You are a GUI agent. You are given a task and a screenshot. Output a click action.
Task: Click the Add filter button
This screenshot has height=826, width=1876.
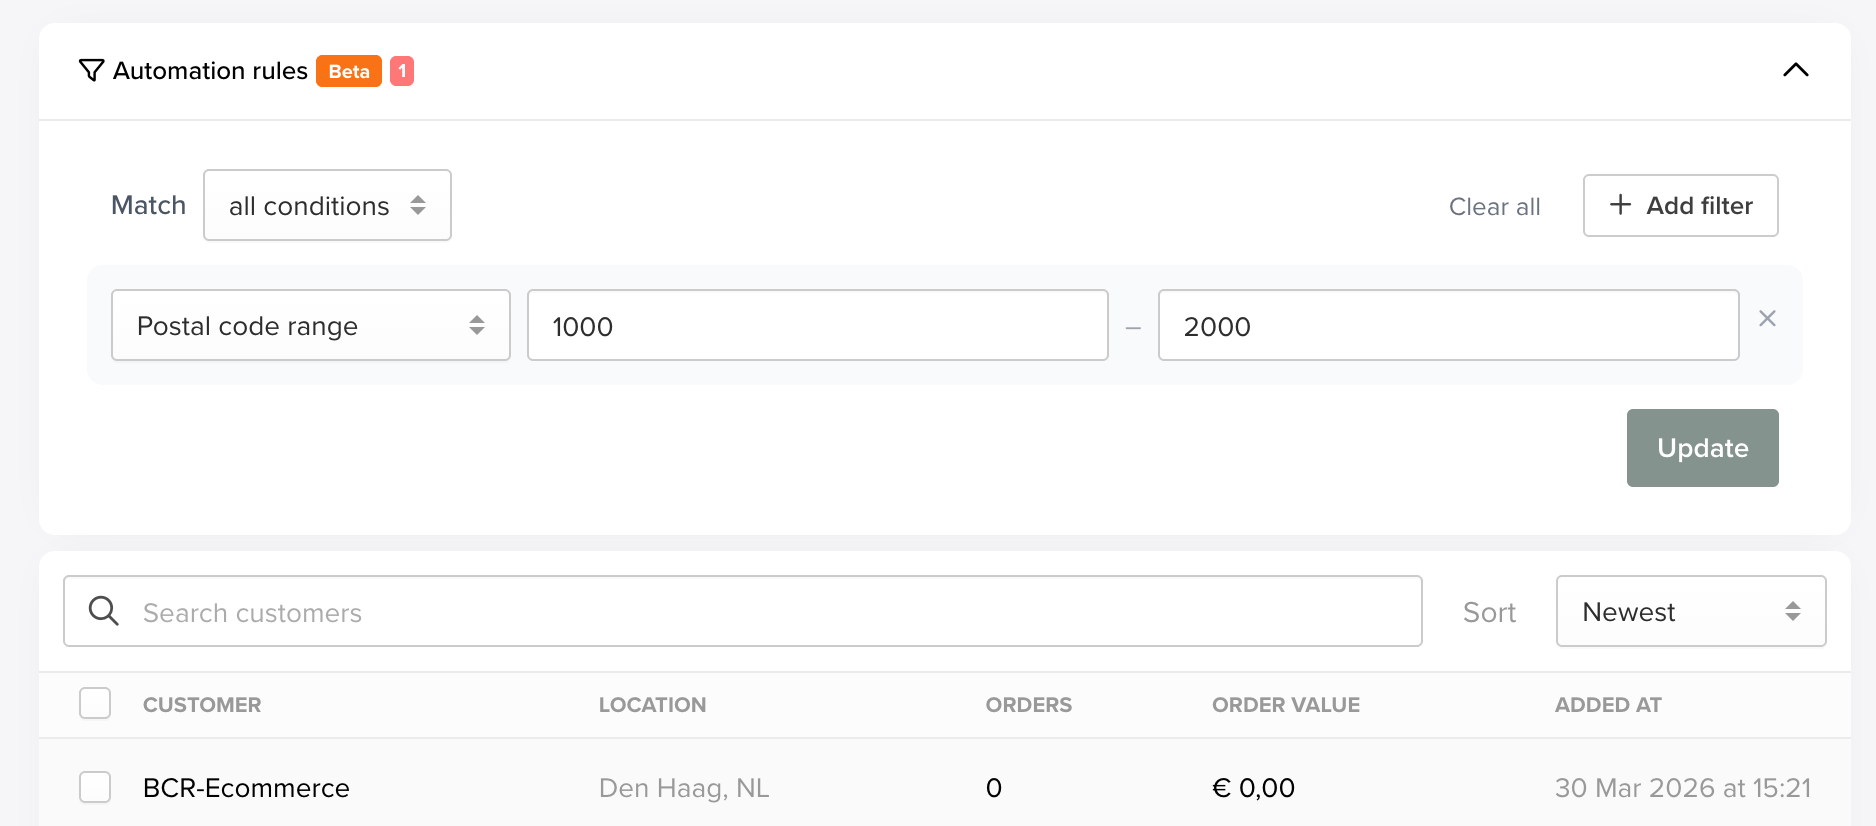1680,205
